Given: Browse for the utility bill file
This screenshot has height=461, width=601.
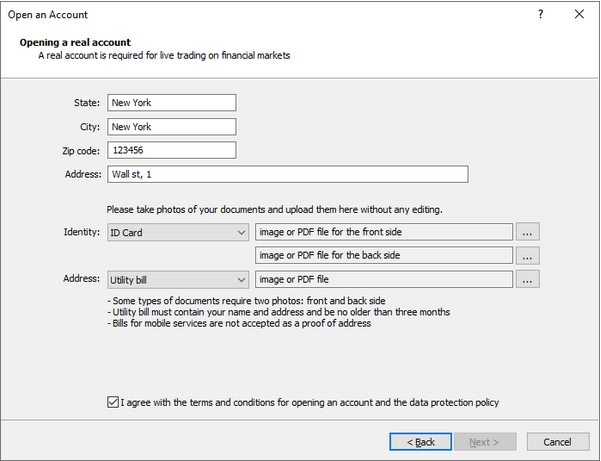Looking at the screenshot, I should (x=530, y=280).
